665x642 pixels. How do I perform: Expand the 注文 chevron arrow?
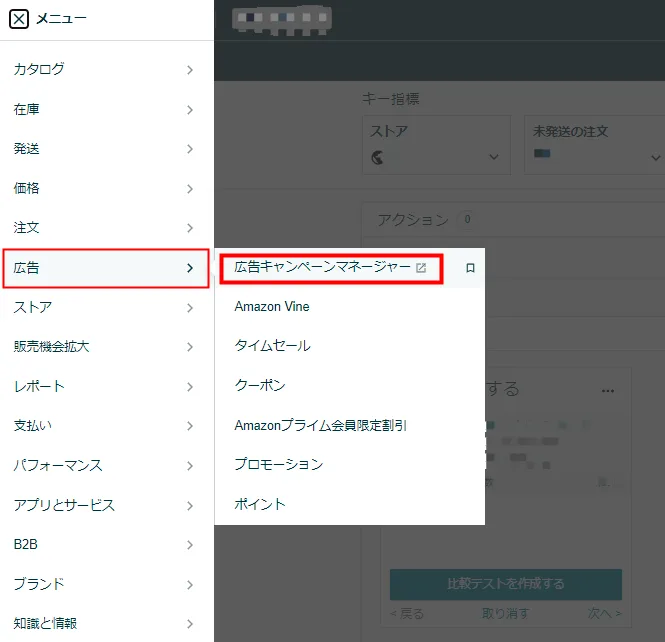[x=190, y=228]
